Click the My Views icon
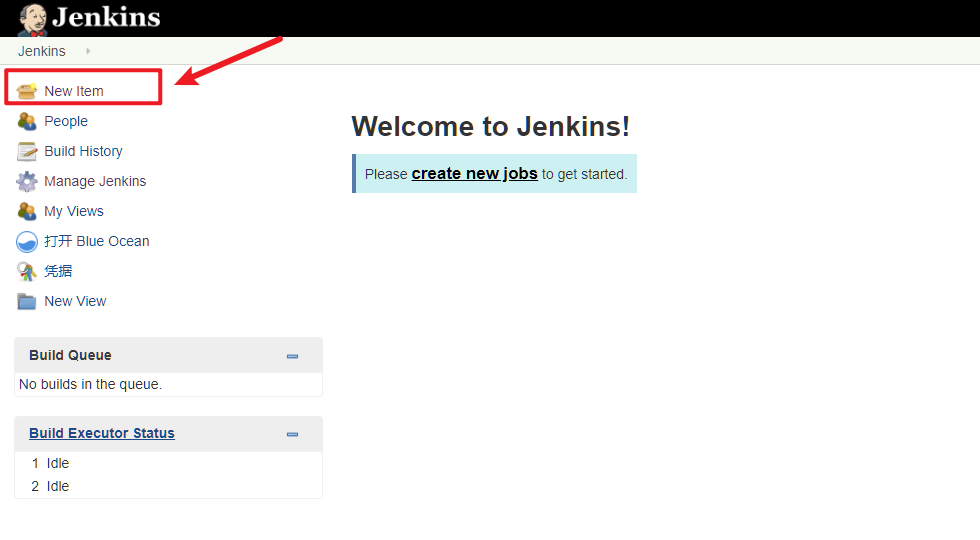This screenshot has height=540, width=980. tap(27, 211)
